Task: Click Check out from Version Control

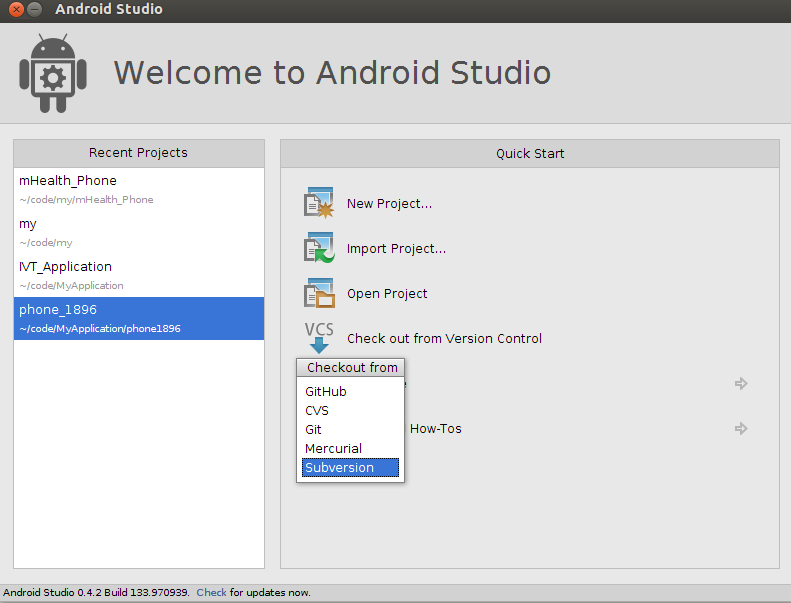Action: pyautogui.click(x=444, y=339)
